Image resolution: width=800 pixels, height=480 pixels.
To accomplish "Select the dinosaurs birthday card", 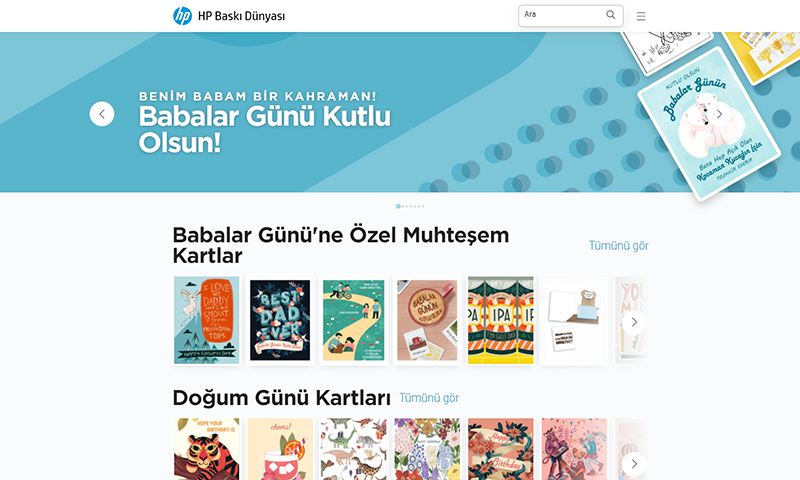I will coord(354,449).
